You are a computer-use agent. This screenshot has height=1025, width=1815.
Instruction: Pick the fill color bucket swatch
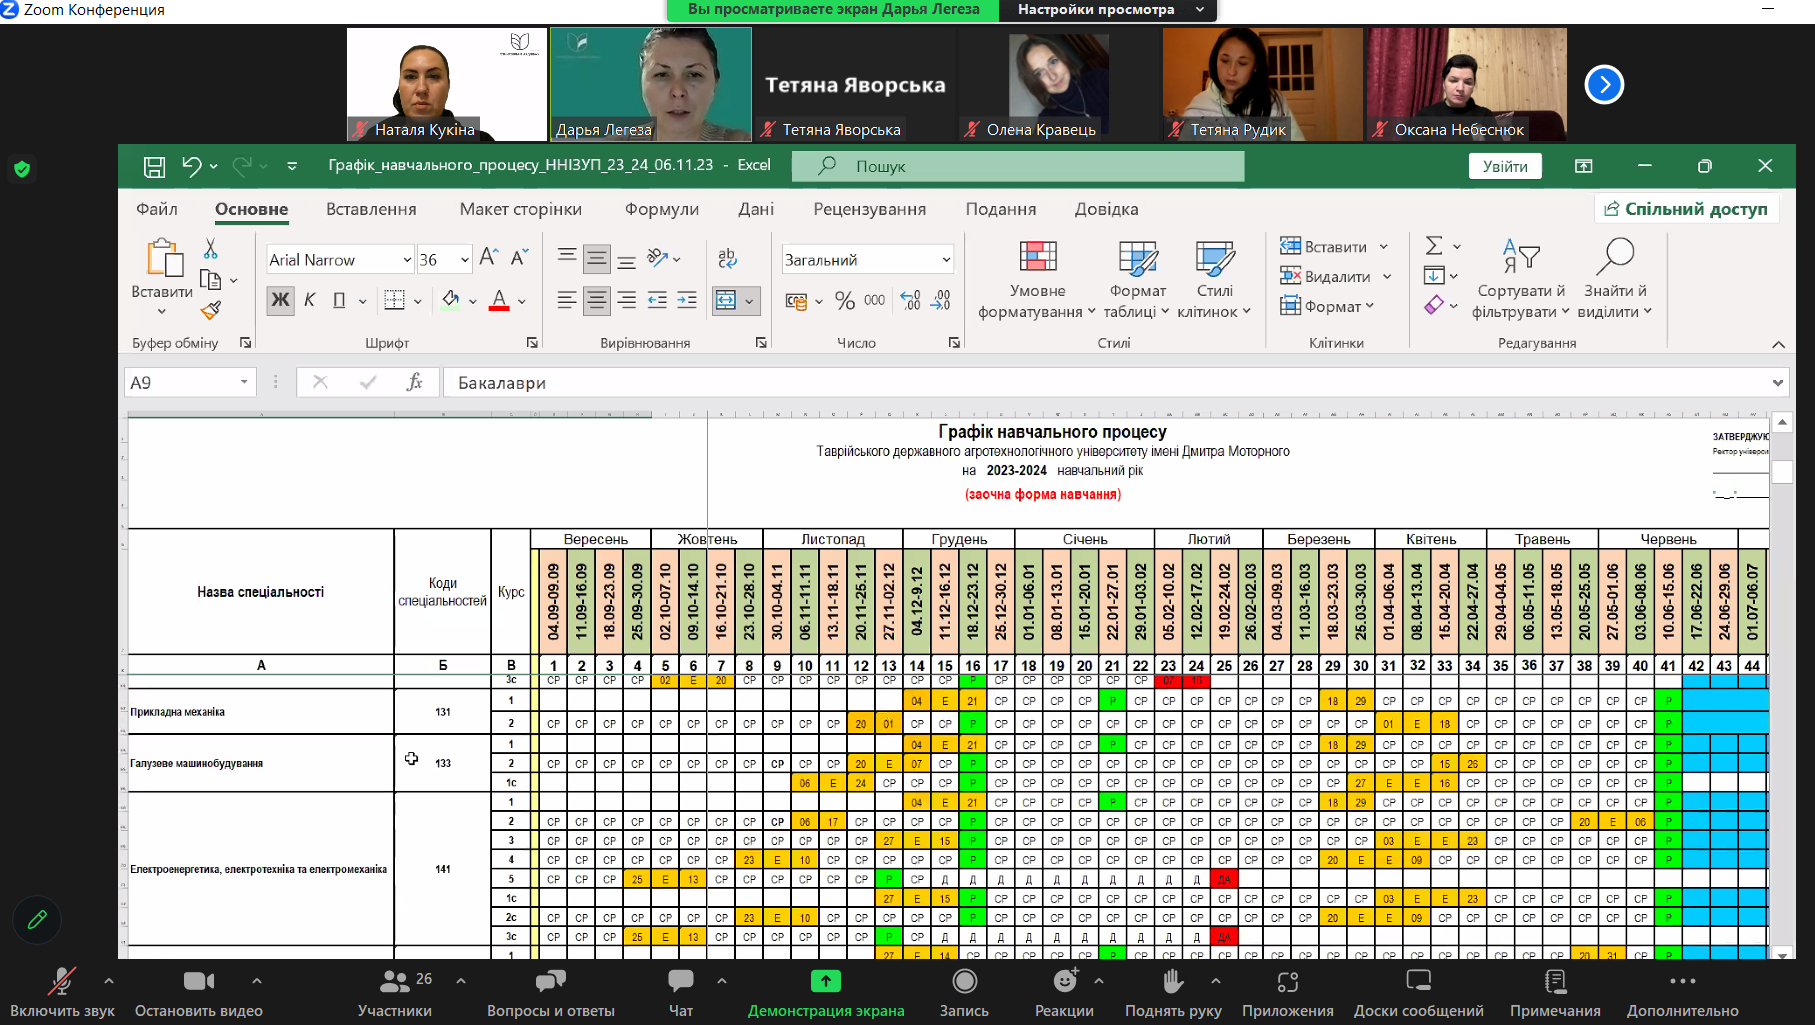(451, 300)
